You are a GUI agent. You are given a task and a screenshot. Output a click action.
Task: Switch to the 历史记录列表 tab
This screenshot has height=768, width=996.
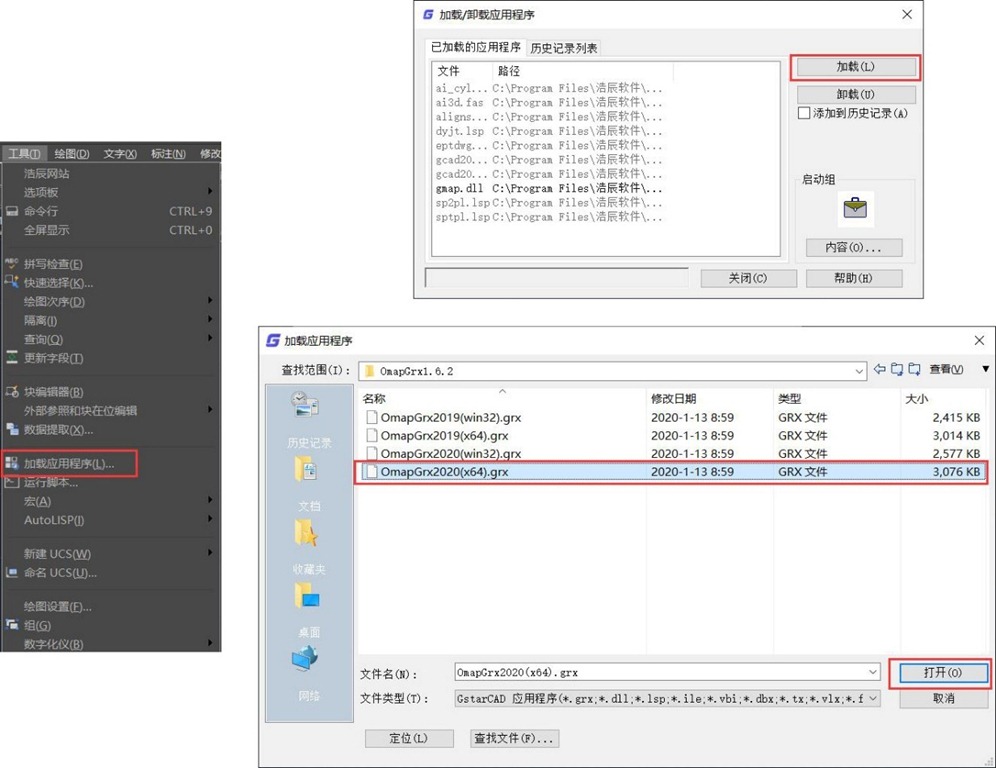pos(564,48)
